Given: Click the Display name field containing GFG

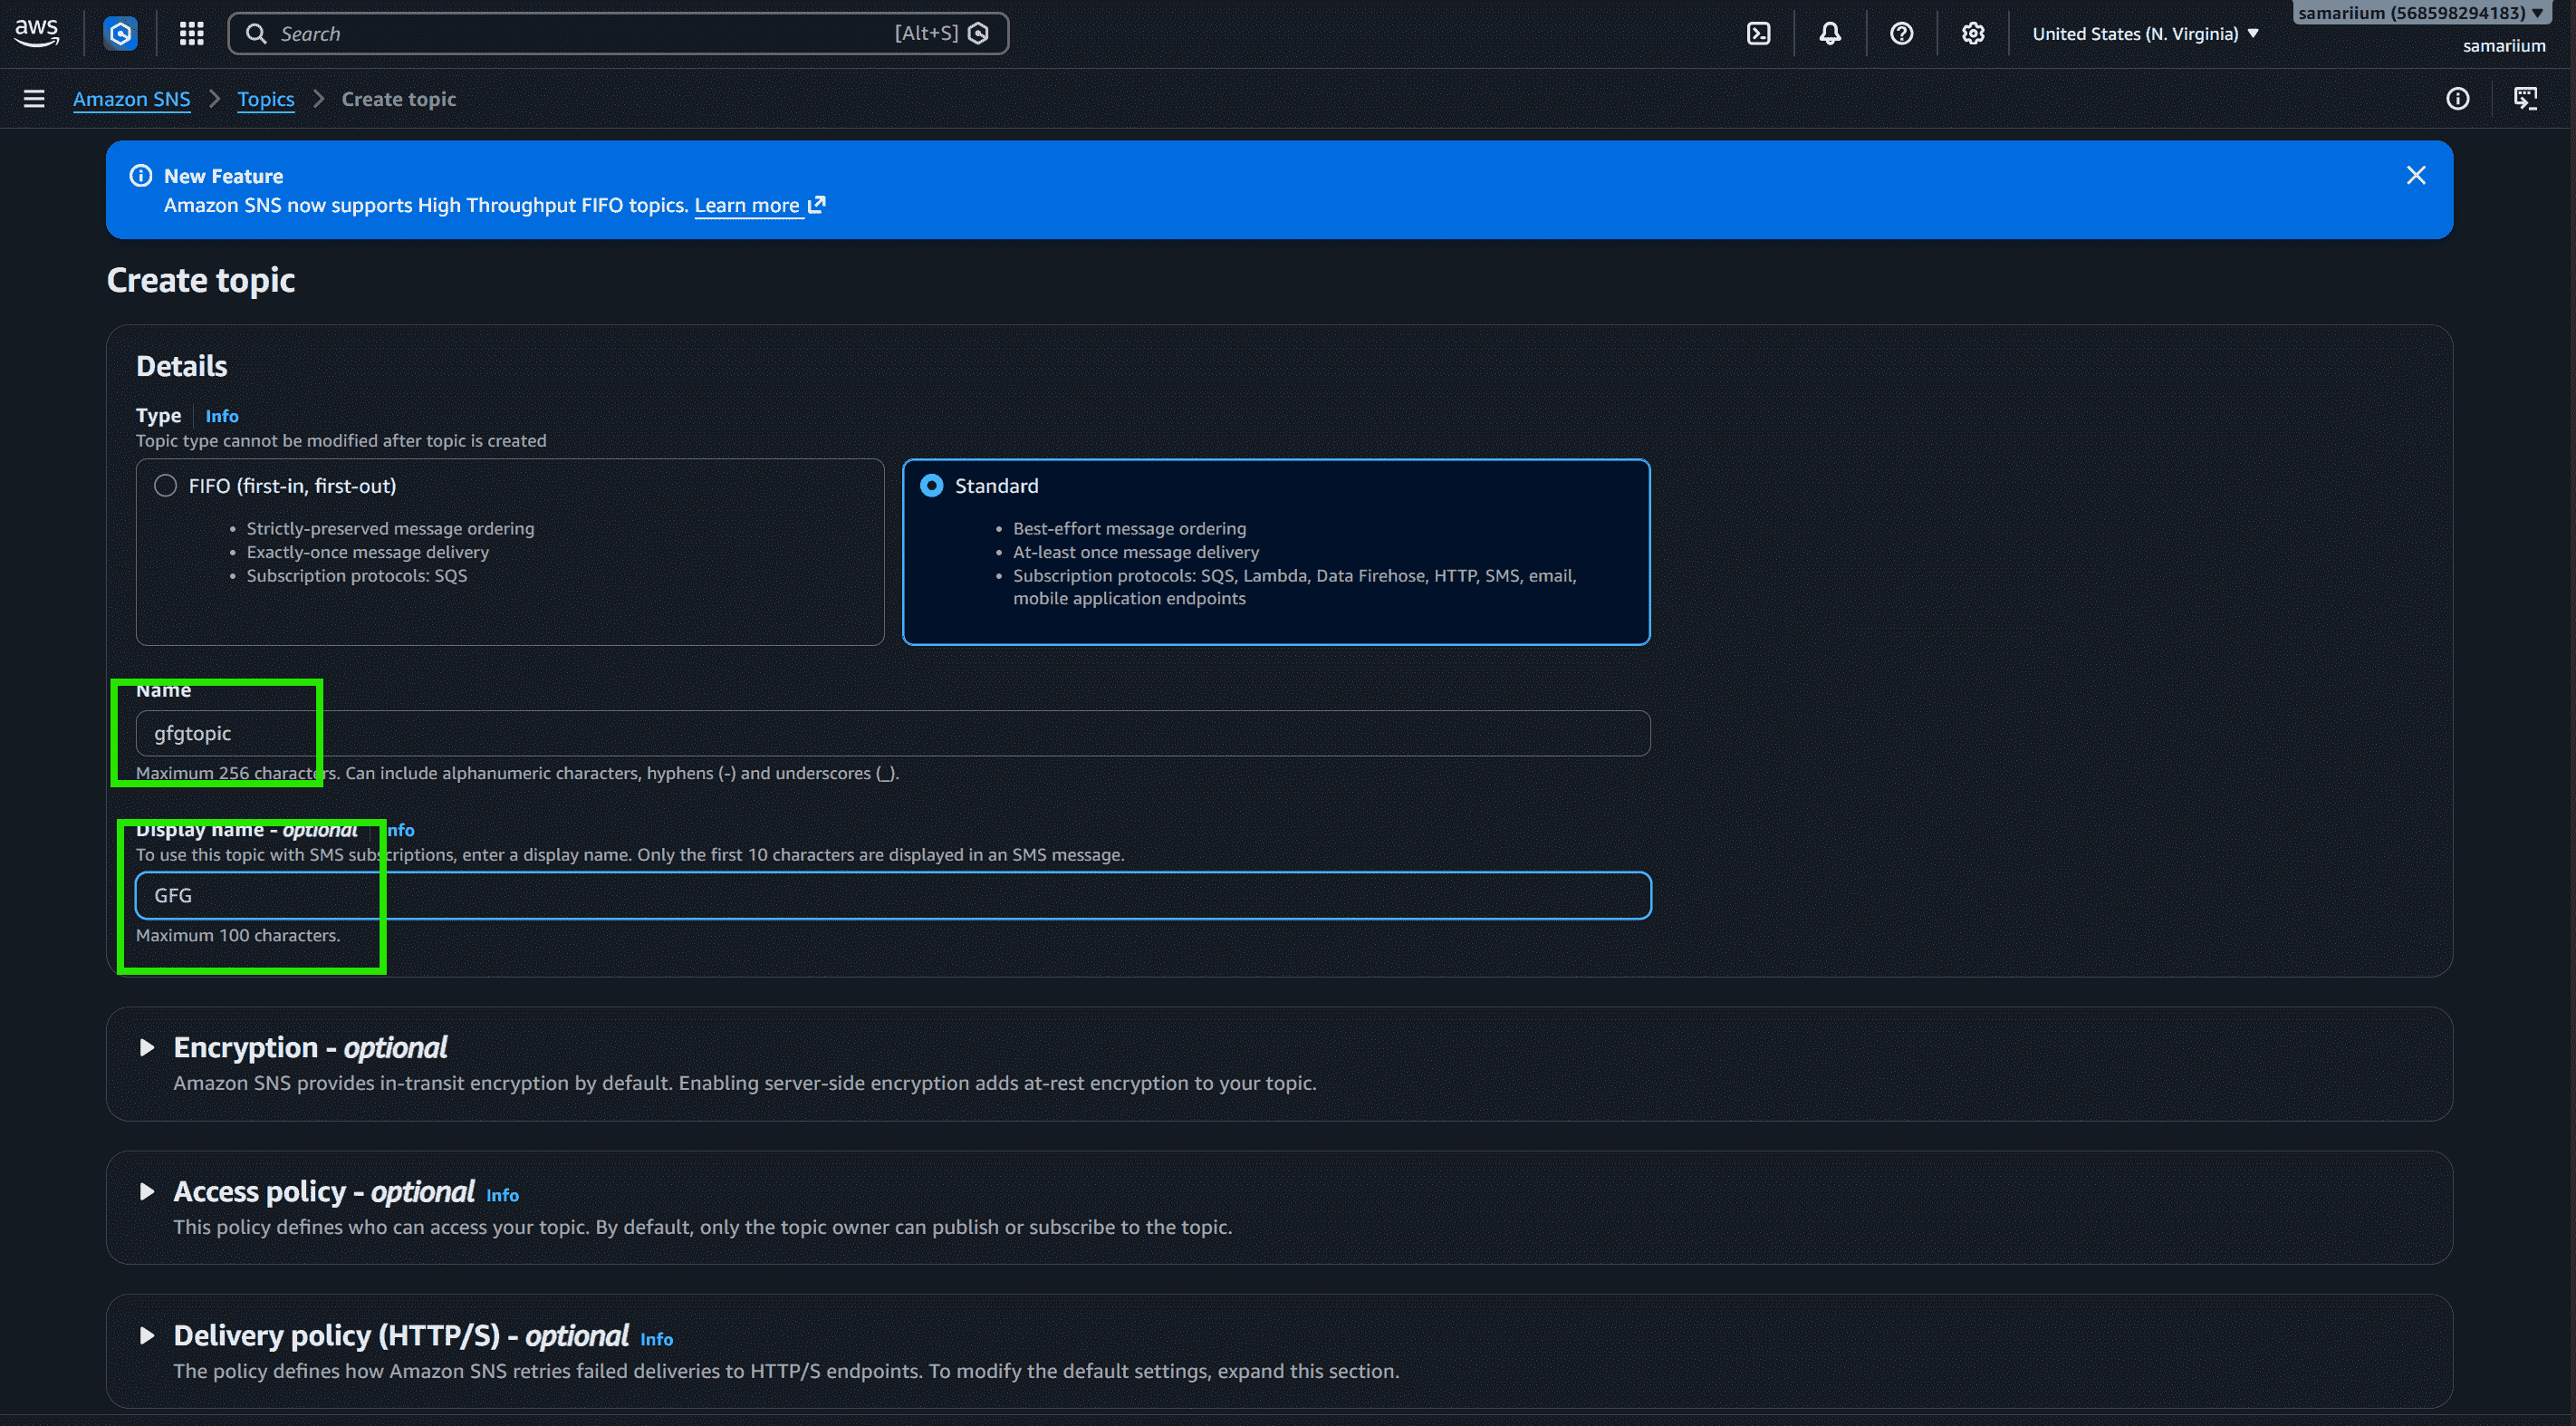Looking at the screenshot, I should 893,896.
